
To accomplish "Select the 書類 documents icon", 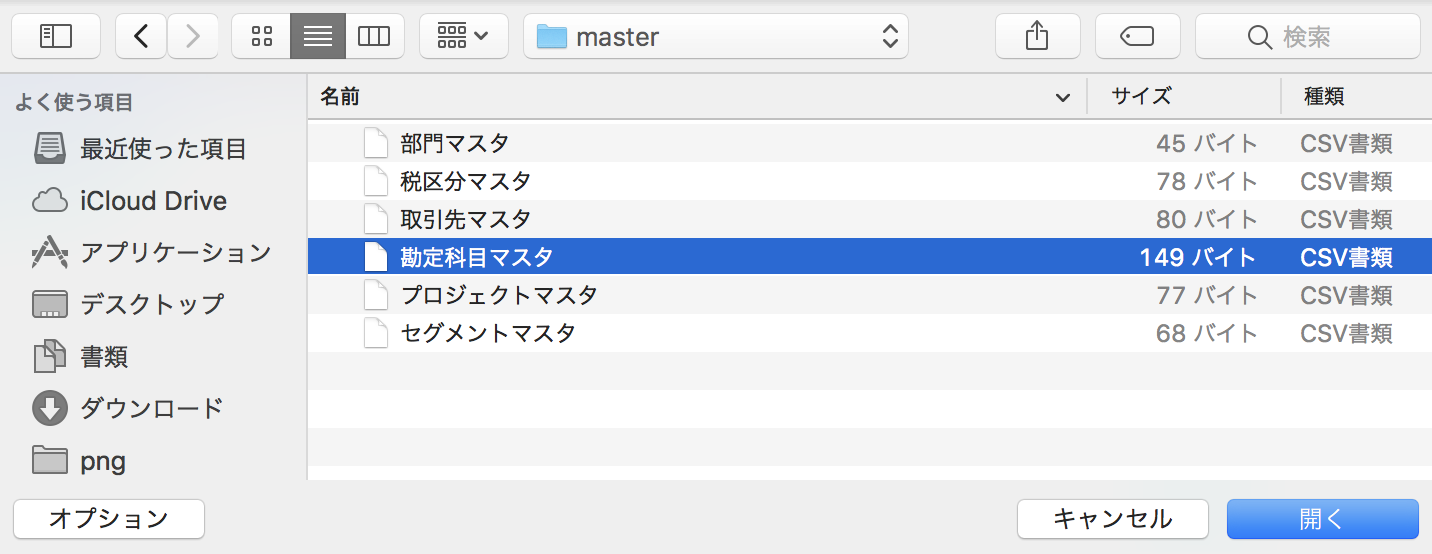I will pyautogui.click(x=50, y=357).
